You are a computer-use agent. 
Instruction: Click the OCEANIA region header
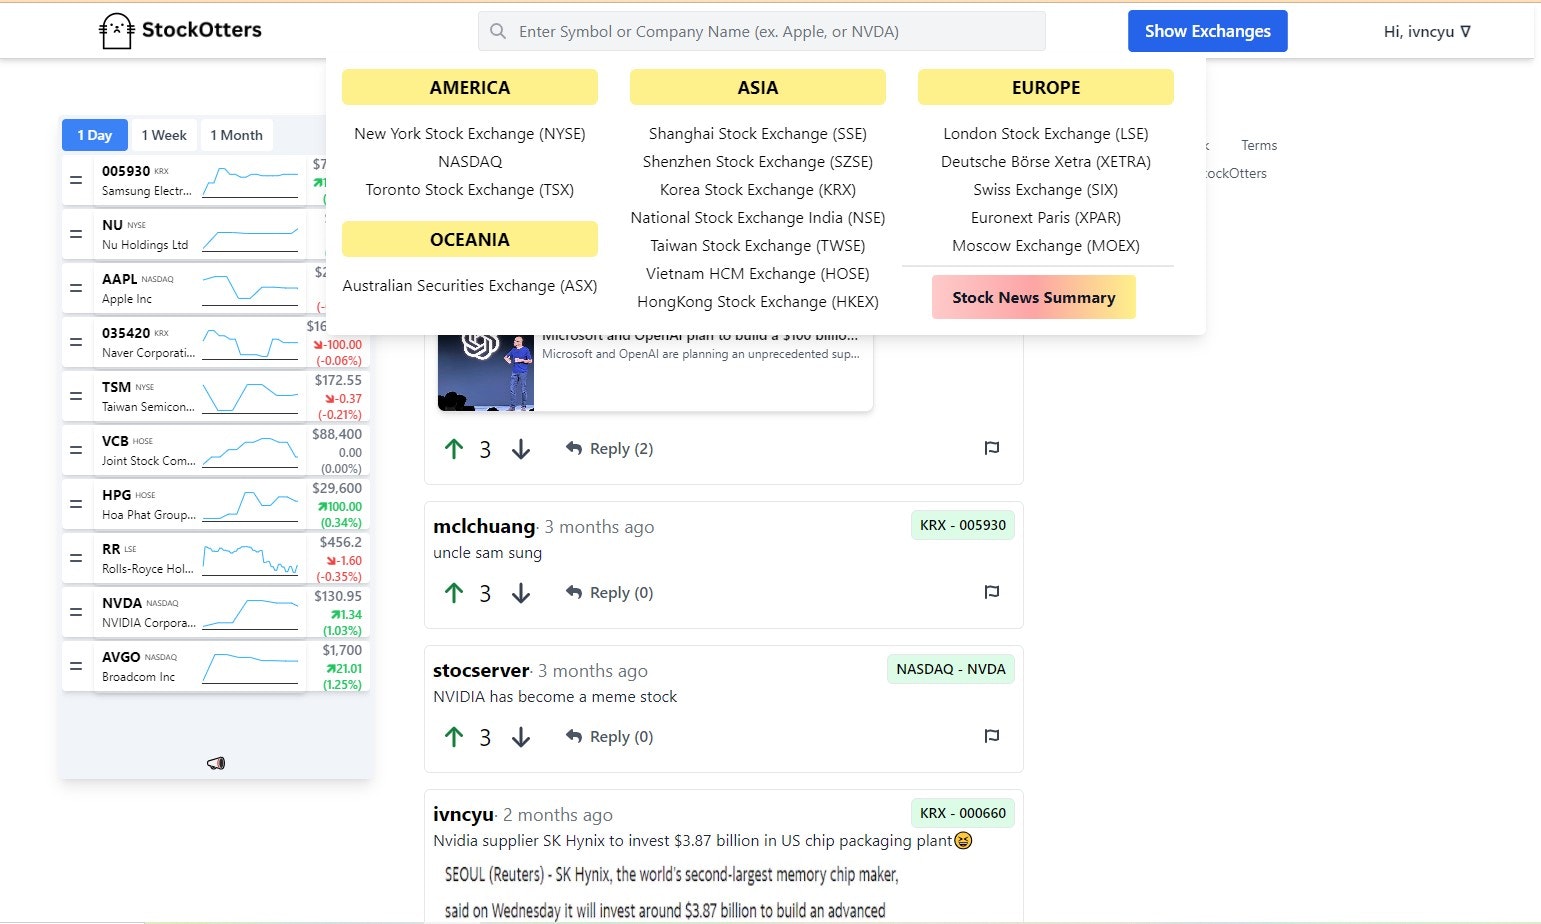(x=470, y=239)
